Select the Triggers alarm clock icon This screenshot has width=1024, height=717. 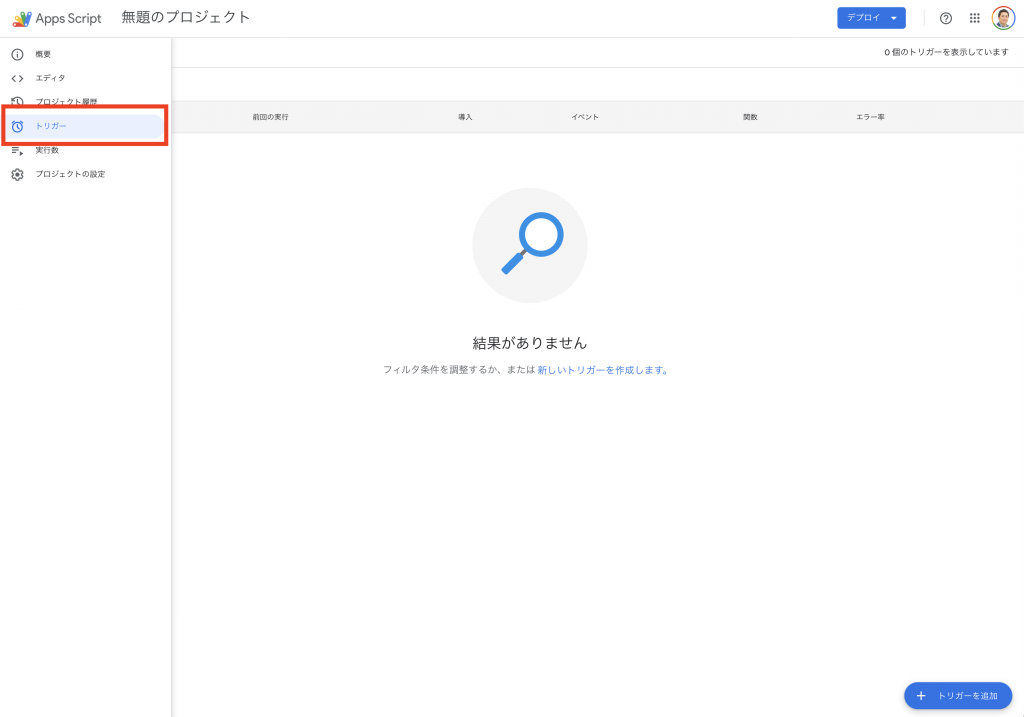(x=17, y=126)
